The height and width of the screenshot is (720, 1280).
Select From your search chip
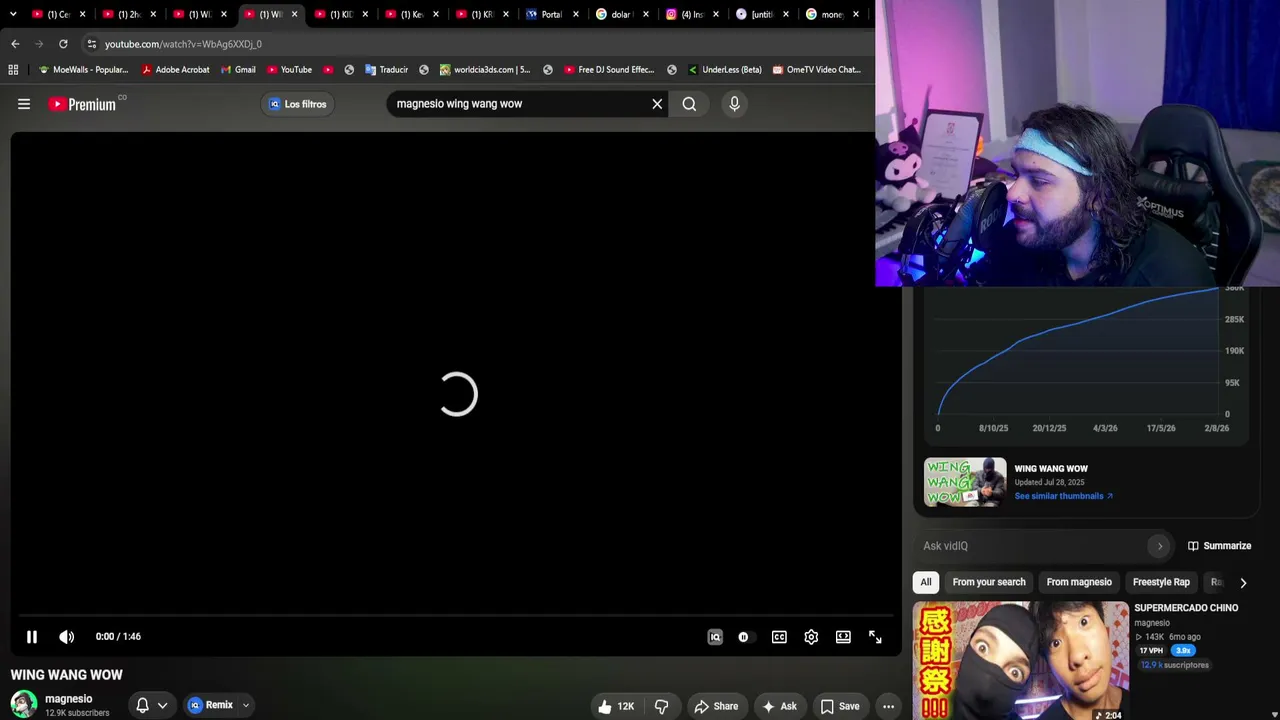pyautogui.click(x=989, y=582)
